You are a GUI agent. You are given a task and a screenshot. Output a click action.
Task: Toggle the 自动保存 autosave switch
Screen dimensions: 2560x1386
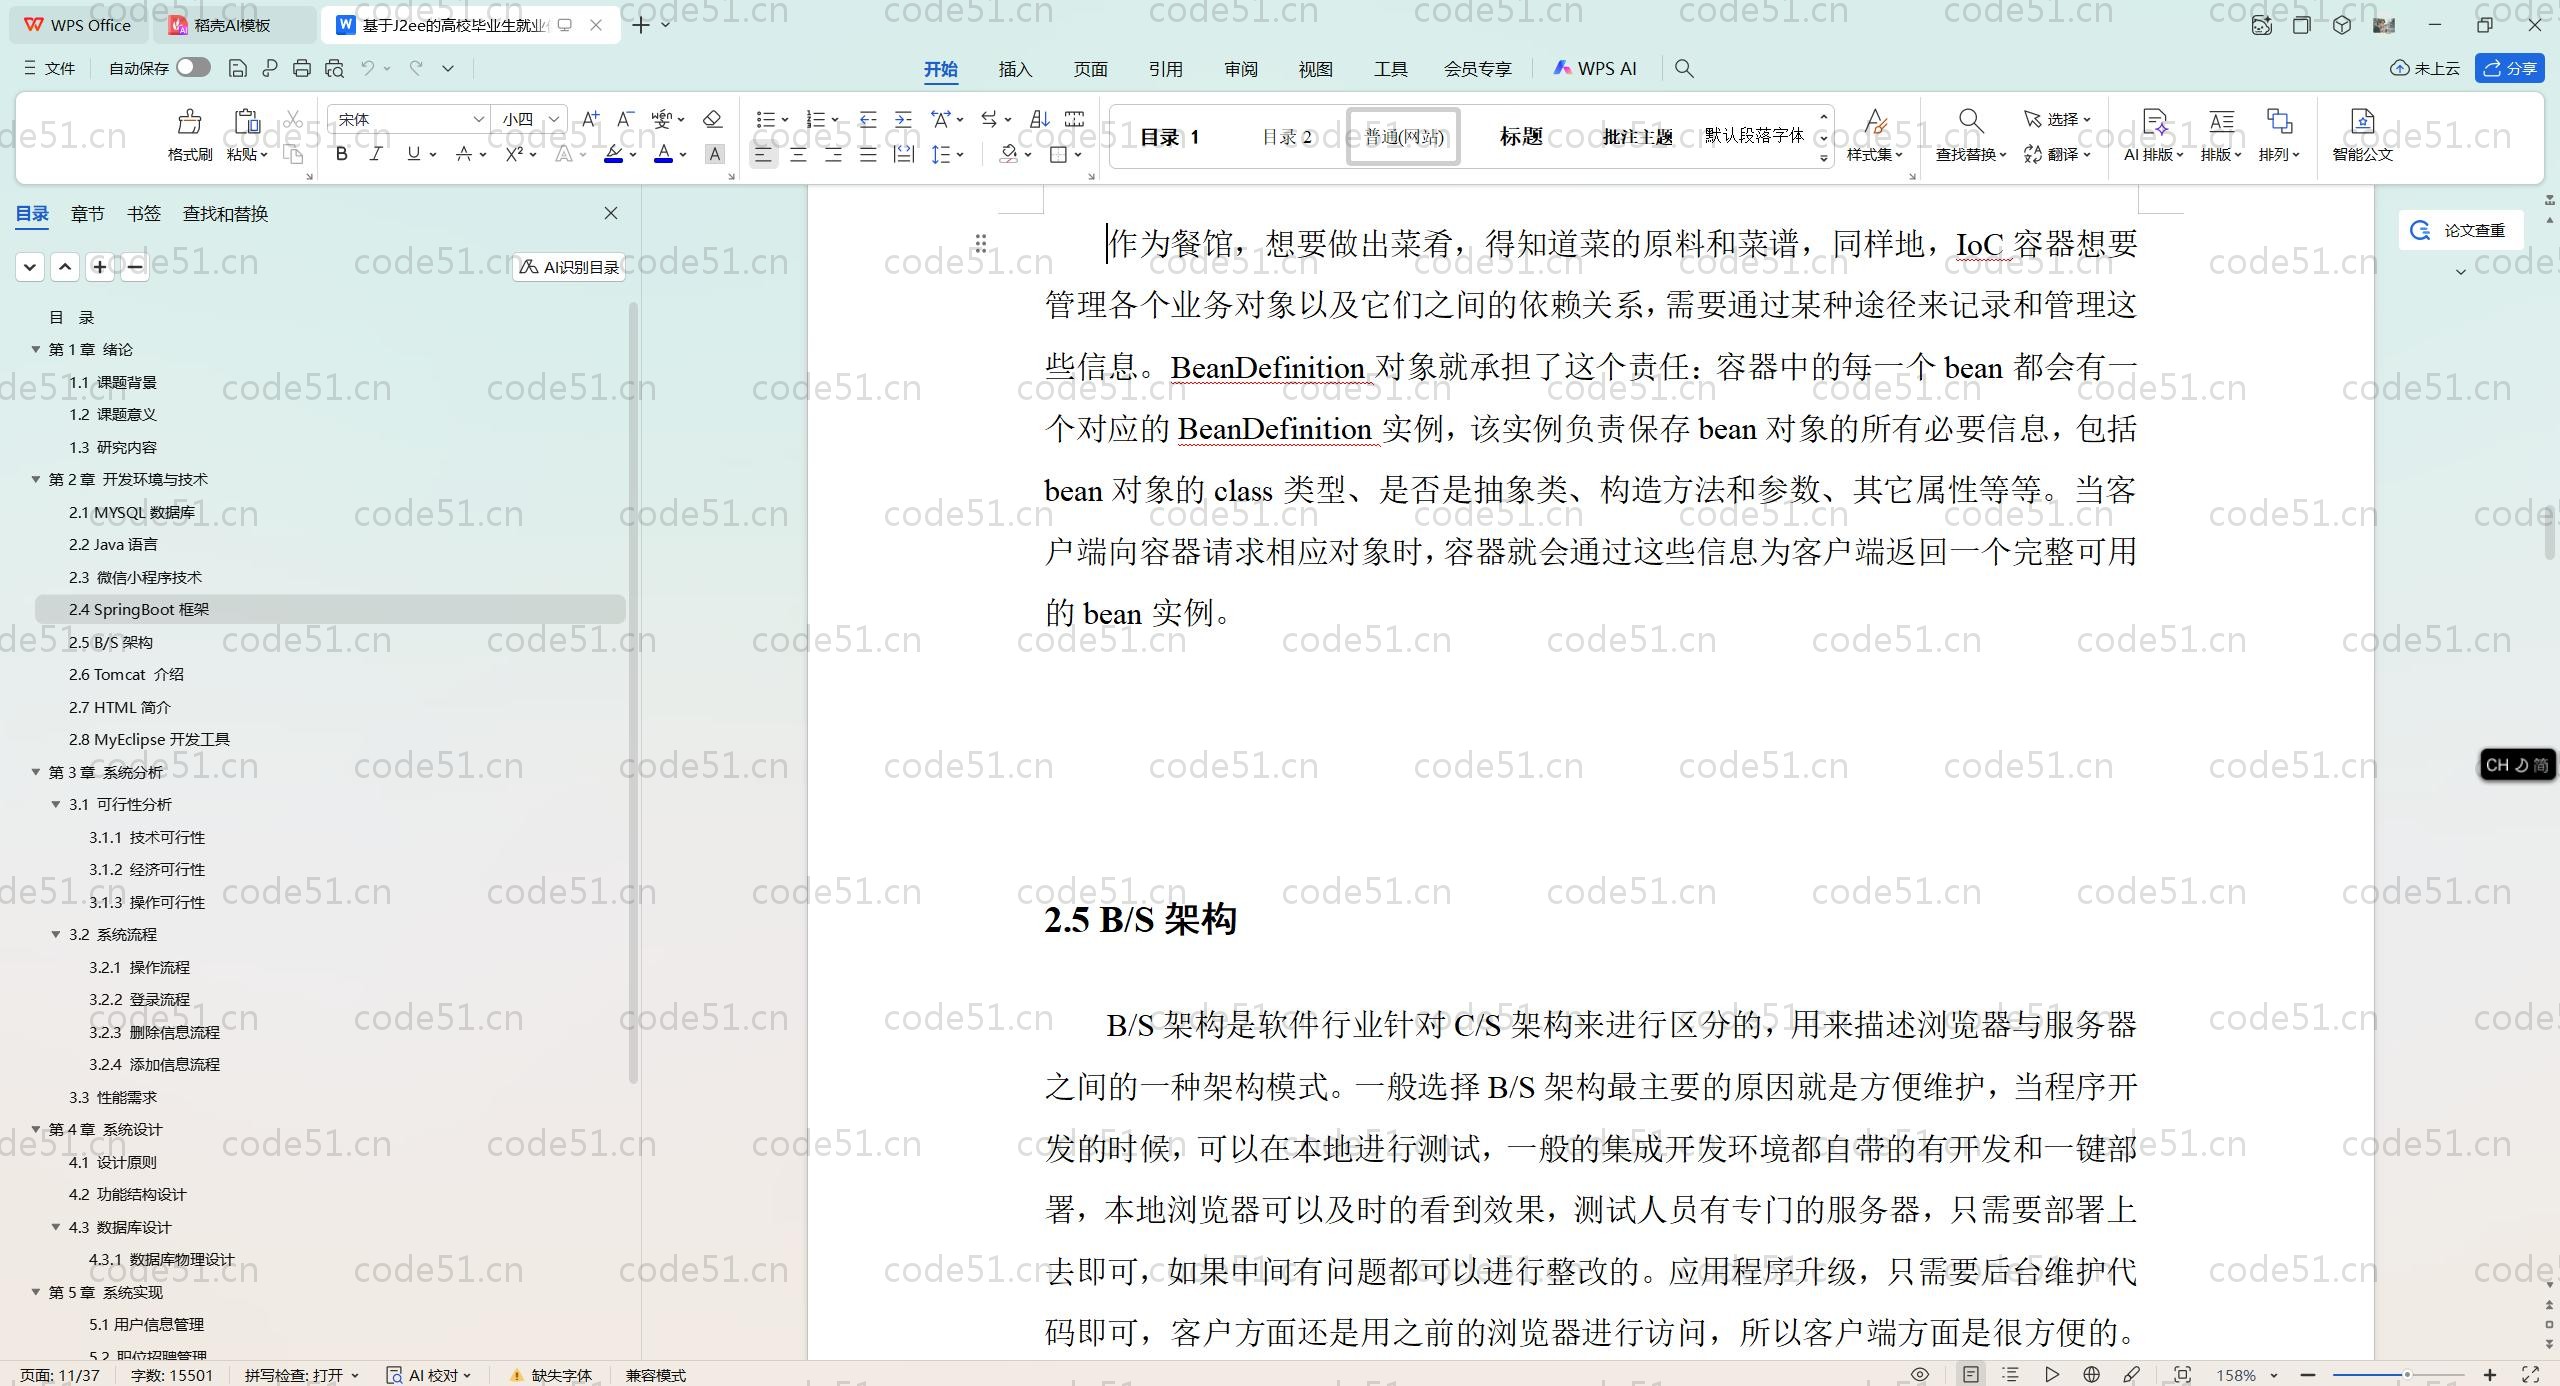pyautogui.click(x=193, y=67)
